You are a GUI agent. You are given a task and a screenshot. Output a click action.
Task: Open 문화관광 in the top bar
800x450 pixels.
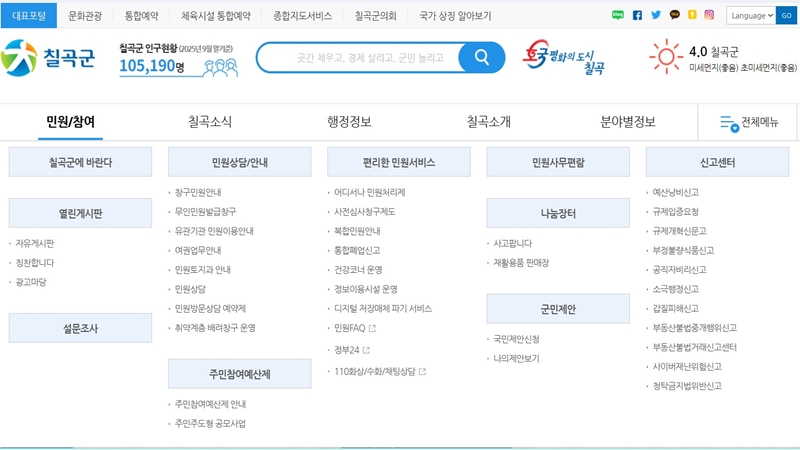pos(85,16)
